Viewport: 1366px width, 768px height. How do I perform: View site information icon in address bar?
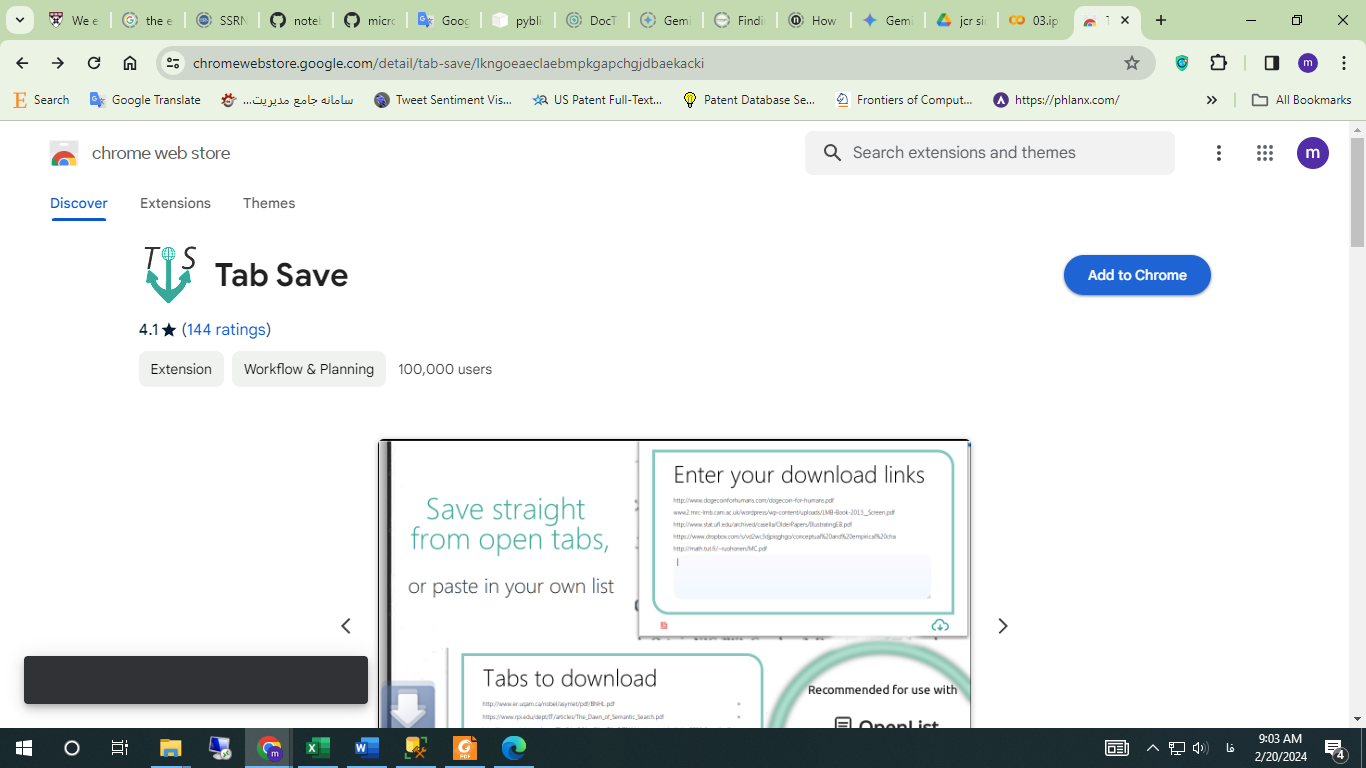(173, 63)
